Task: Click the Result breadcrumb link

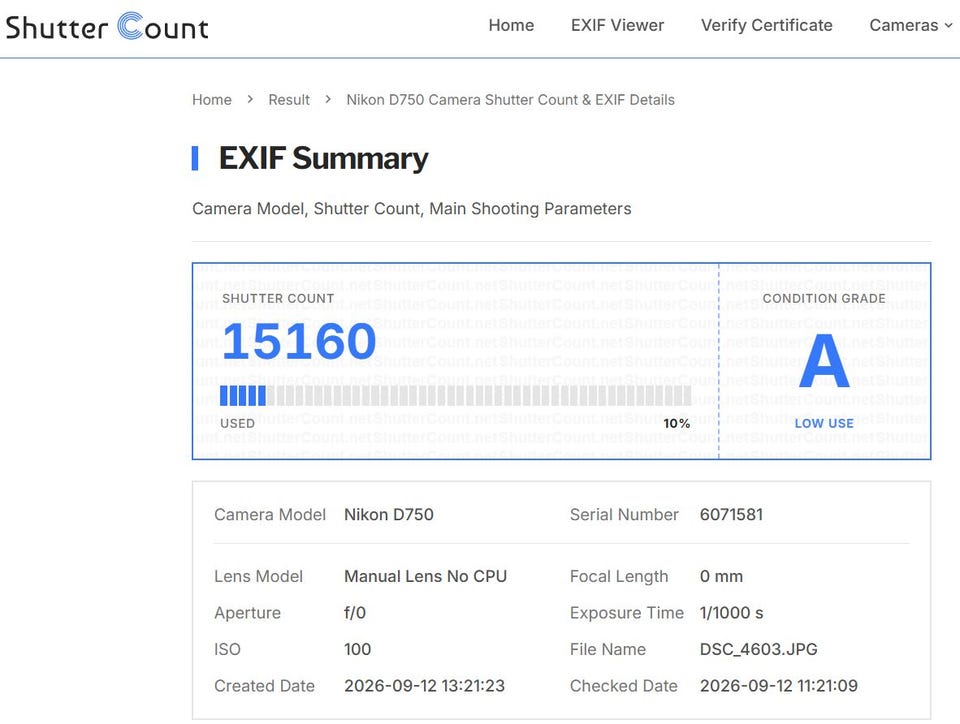Action: 289,100
